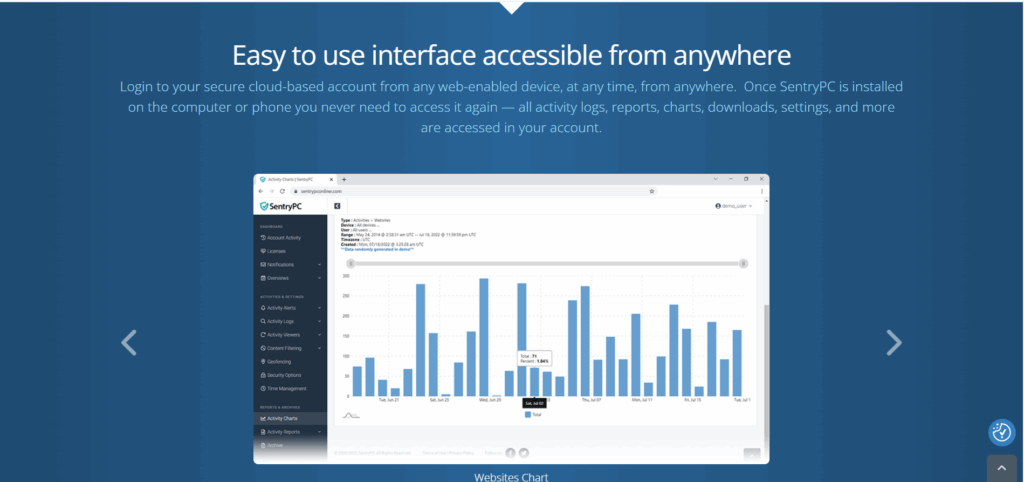Screen dimensions: 1024x482
Task: Open a new tab with the plus icon
Action: pos(344,179)
